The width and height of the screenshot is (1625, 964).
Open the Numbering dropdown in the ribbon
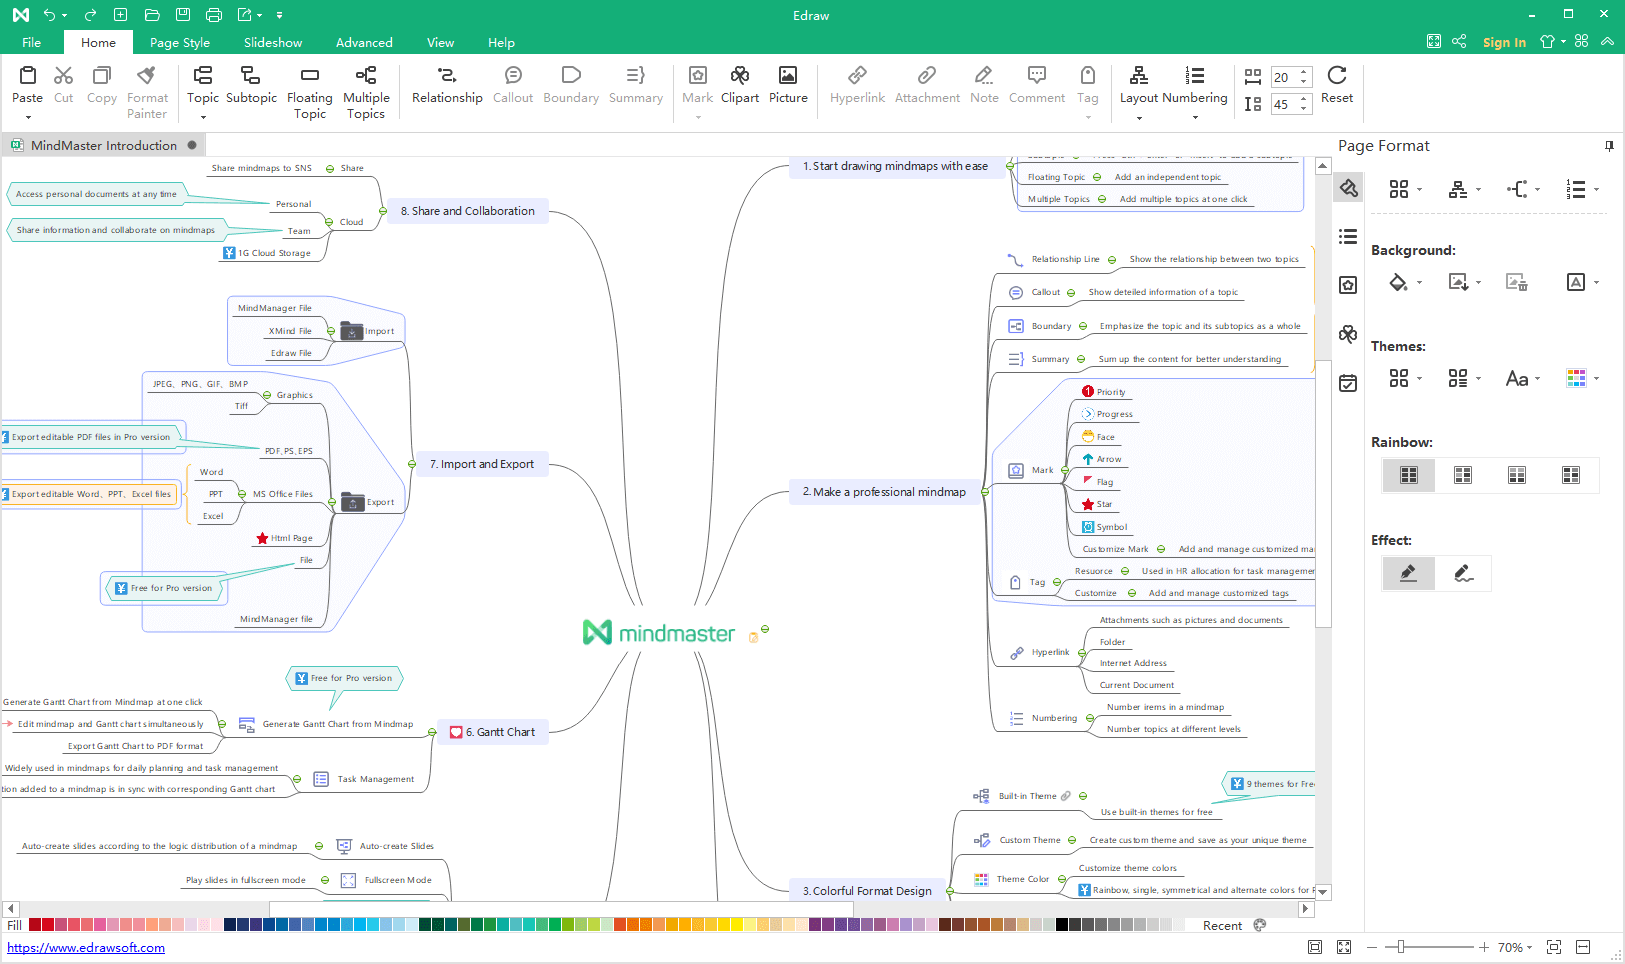[x=1194, y=118]
